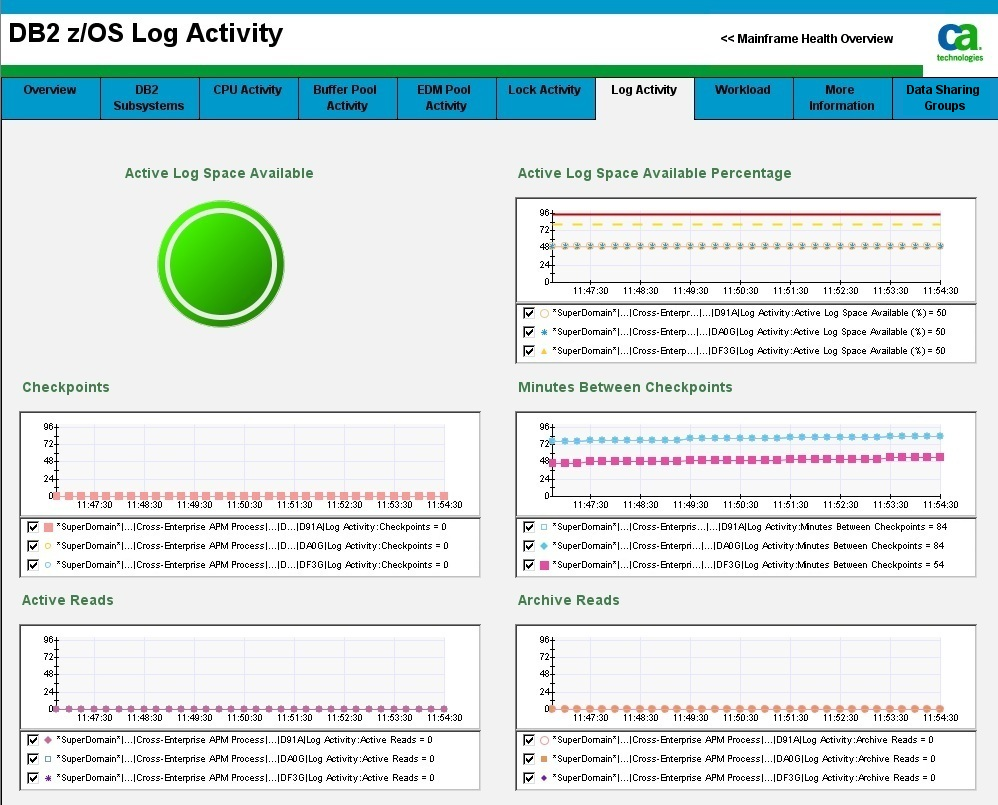The height and width of the screenshot is (805, 998).
Task: Click purple asterisk marker for DF3G Active Reads
Action: click(48, 778)
